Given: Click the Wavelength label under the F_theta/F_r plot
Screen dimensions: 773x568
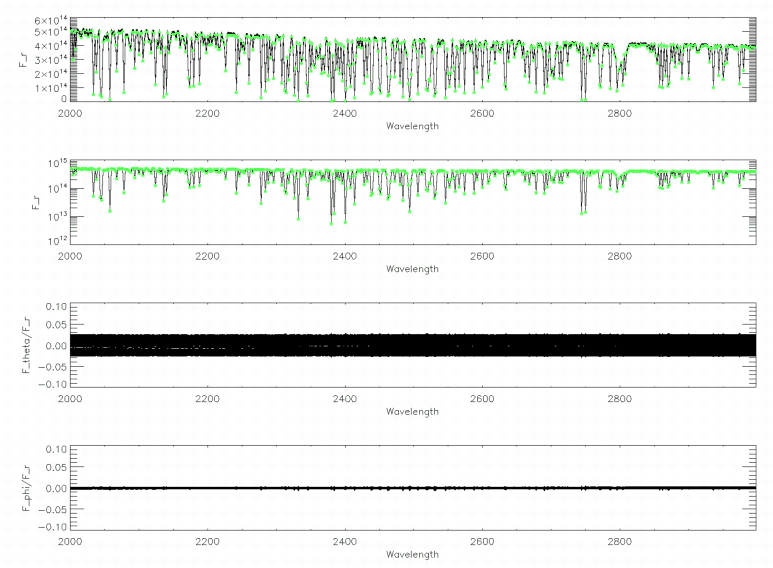Looking at the screenshot, I should coord(411,412).
